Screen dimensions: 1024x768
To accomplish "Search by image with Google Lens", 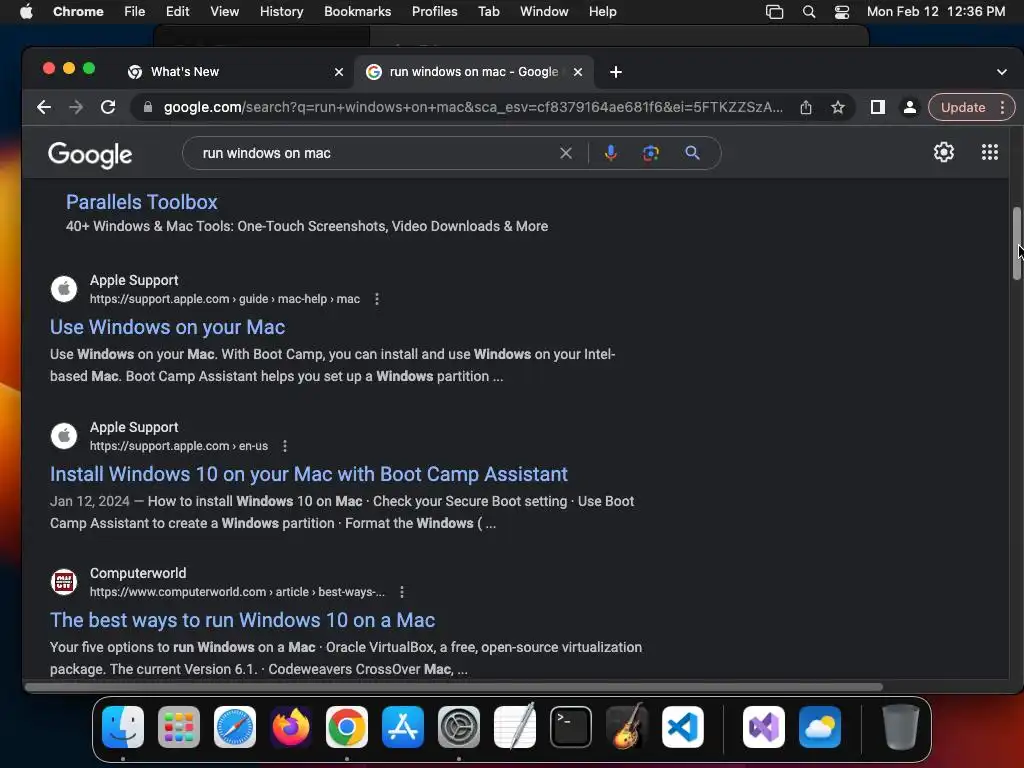I will [650, 153].
